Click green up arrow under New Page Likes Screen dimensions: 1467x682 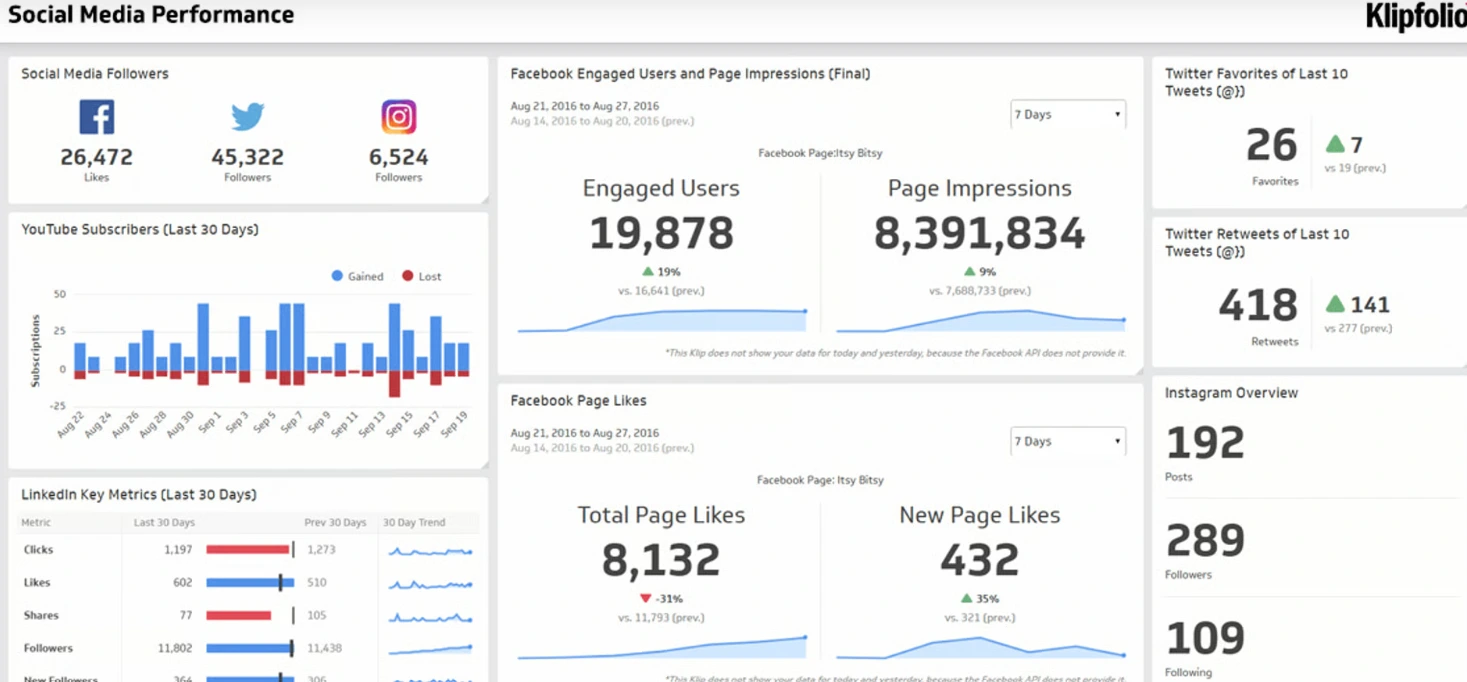(x=966, y=598)
